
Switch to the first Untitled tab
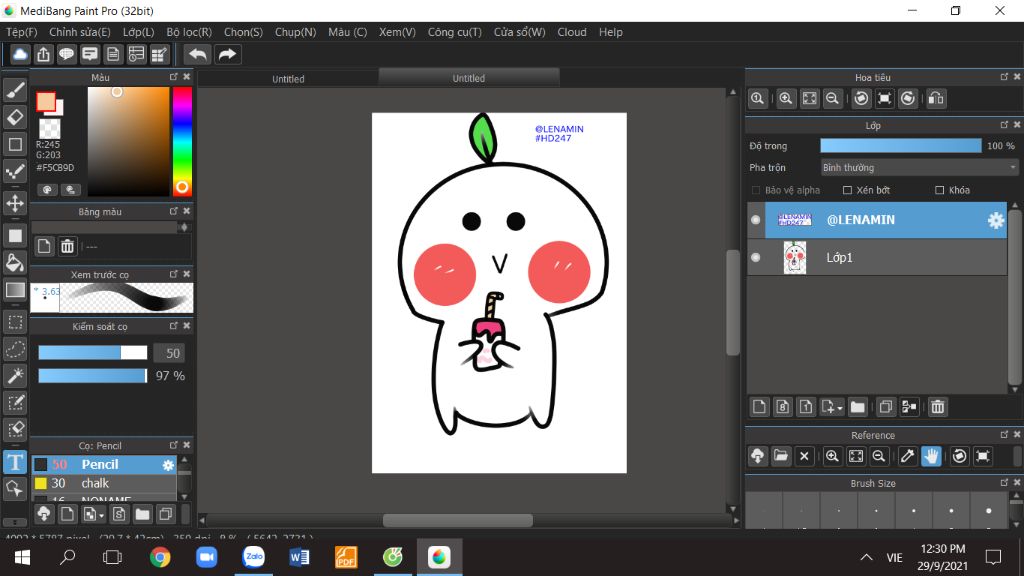pyautogui.click(x=288, y=79)
